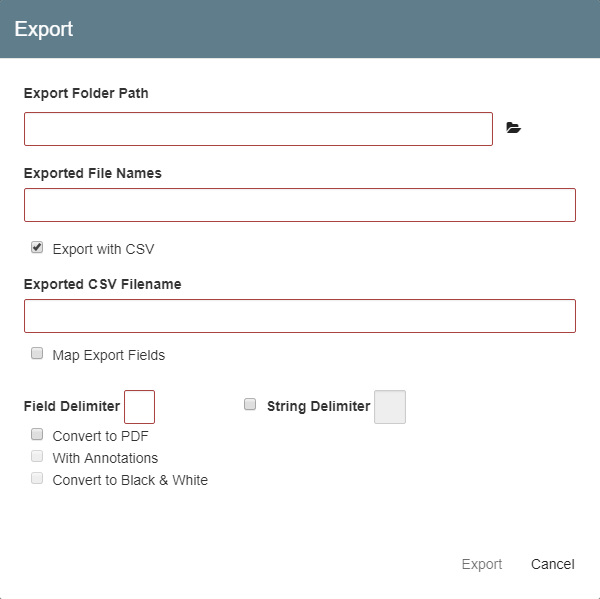
Task: Click the Convert to Black & White label
Action: [130, 480]
